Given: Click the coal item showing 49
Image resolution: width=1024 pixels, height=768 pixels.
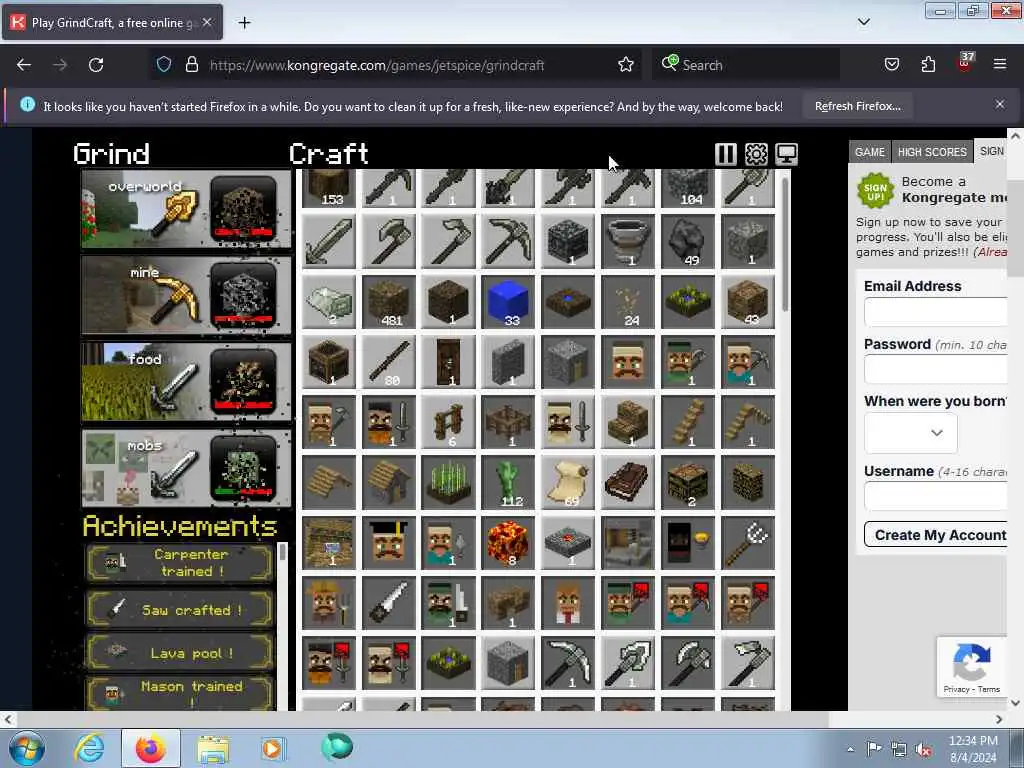Looking at the screenshot, I should point(688,242).
